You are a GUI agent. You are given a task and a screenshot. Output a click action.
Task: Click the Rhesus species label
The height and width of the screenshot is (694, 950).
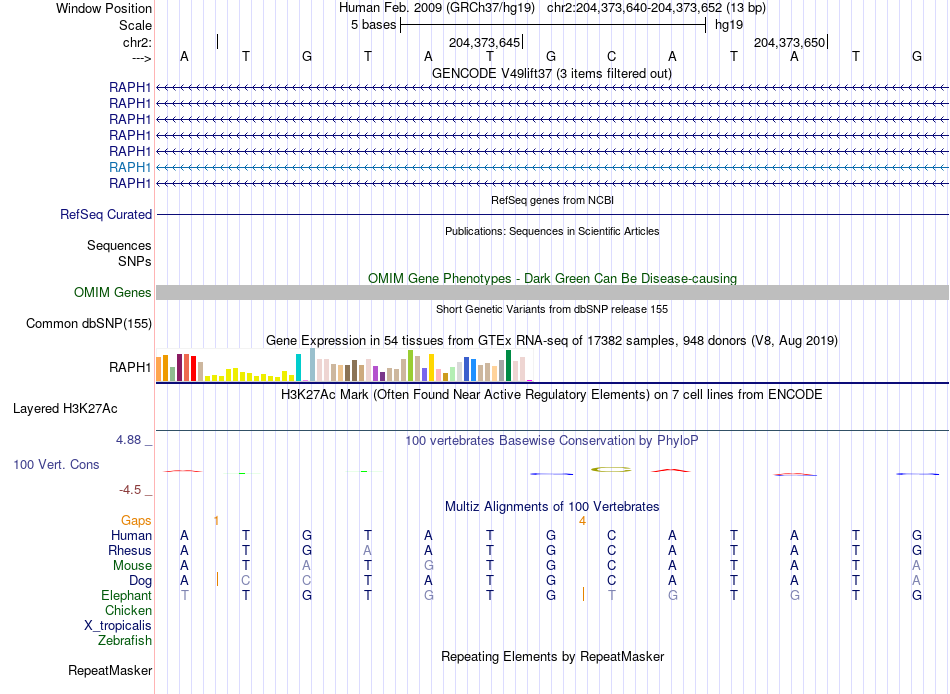[x=130, y=551]
